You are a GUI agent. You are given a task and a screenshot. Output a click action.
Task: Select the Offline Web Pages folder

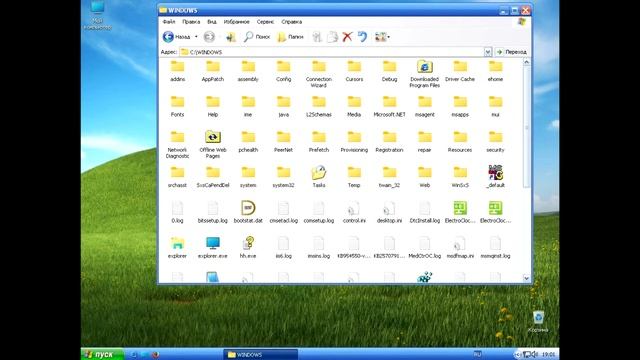point(213,144)
